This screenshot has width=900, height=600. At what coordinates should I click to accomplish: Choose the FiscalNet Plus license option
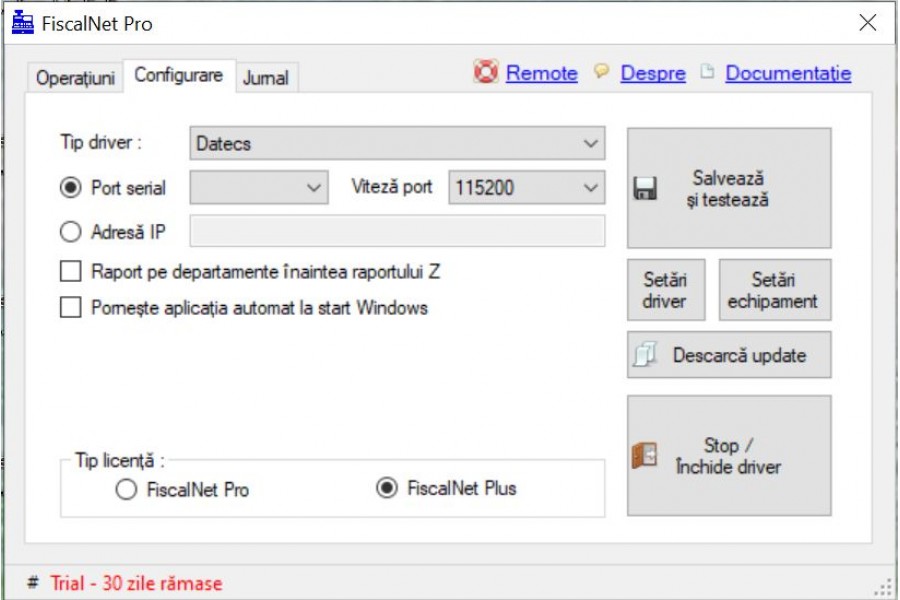coord(386,488)
